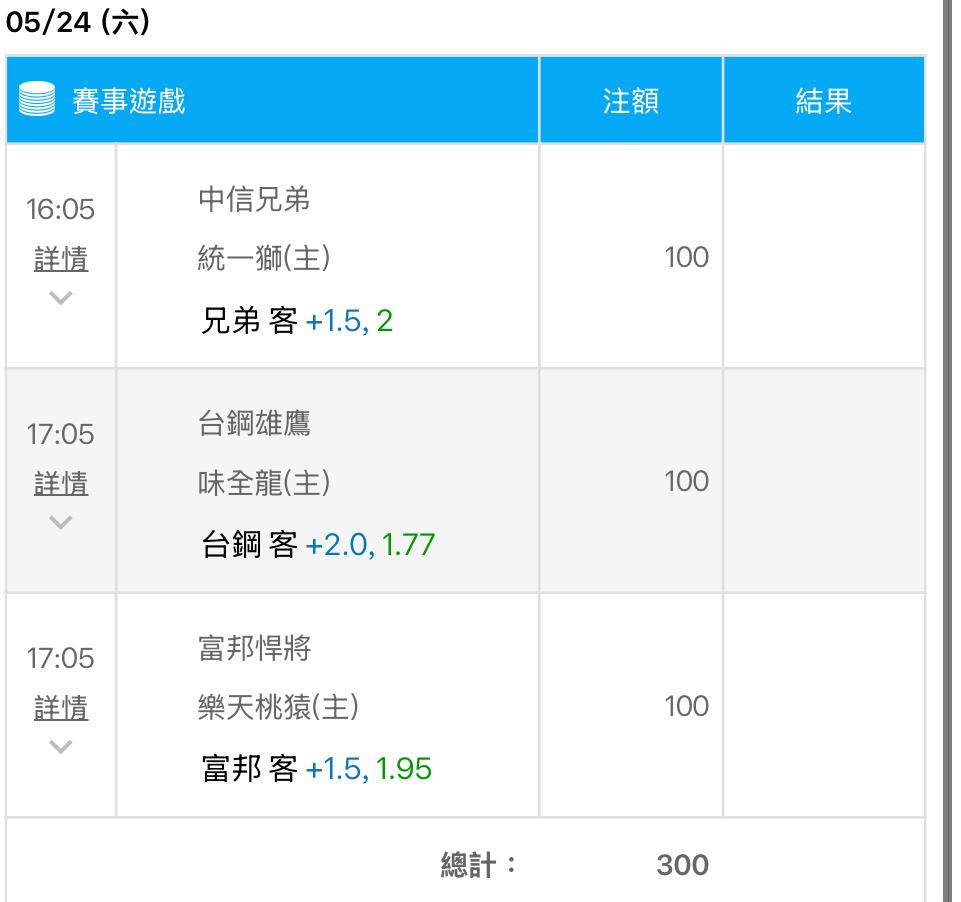Viewport: 961px width, 902px height.
Task: Click the 味全龍(主) team name
Action: [x=264, y=483]
